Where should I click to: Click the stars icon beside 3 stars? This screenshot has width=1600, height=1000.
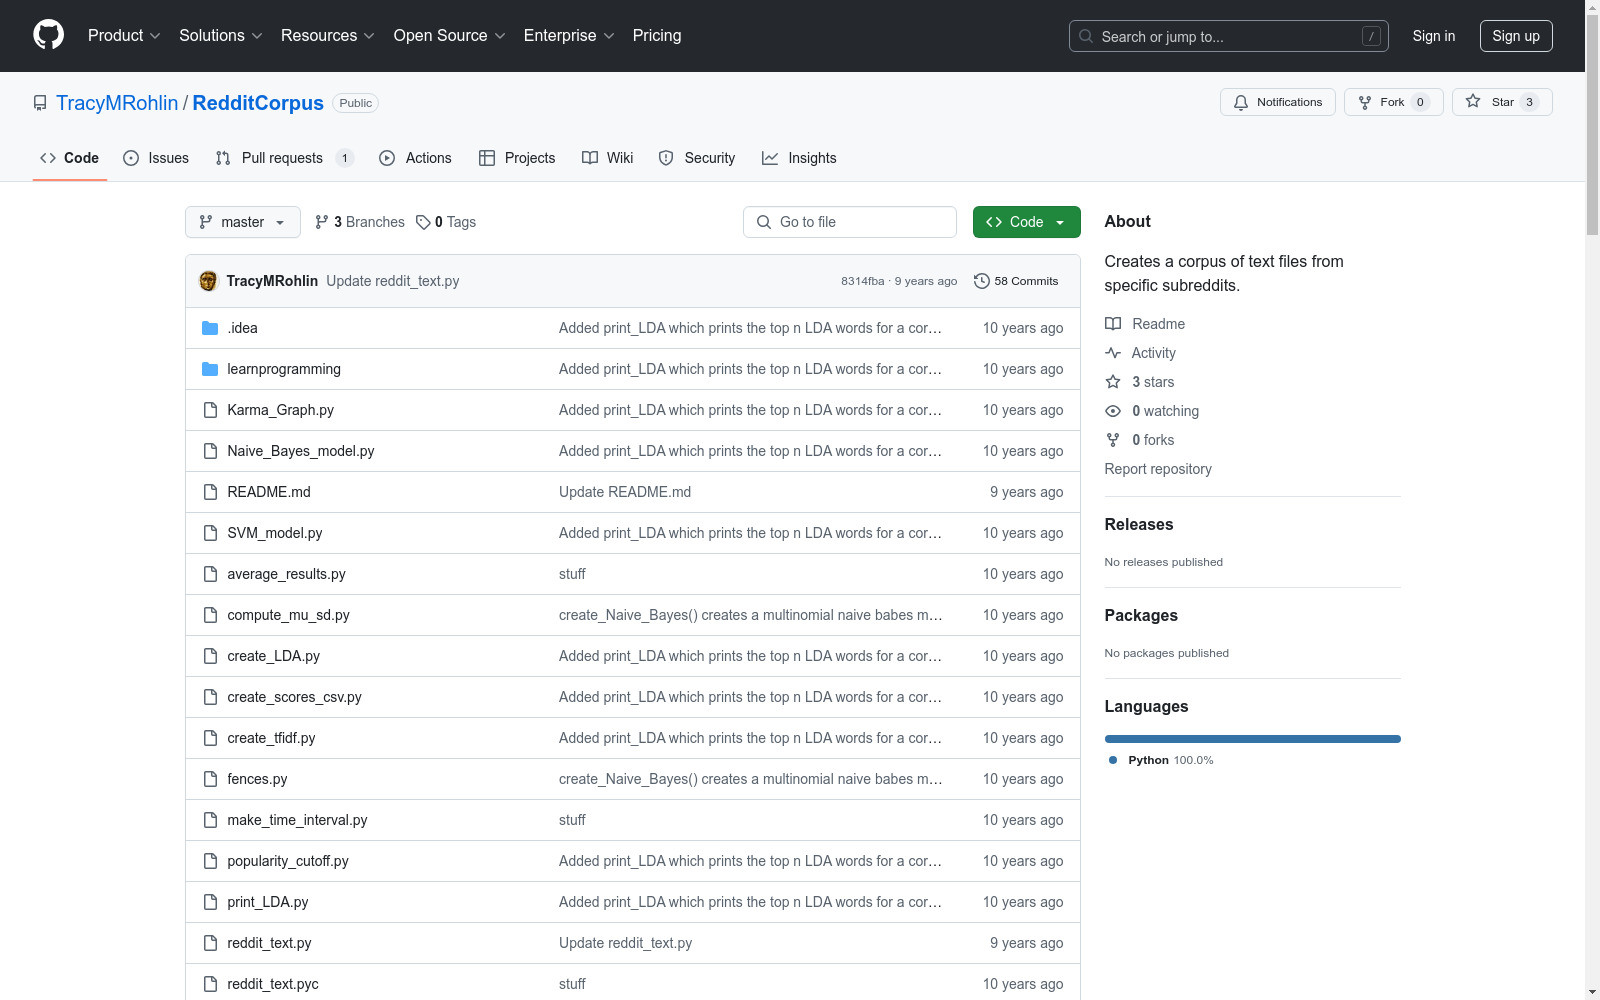[1113, 382]
